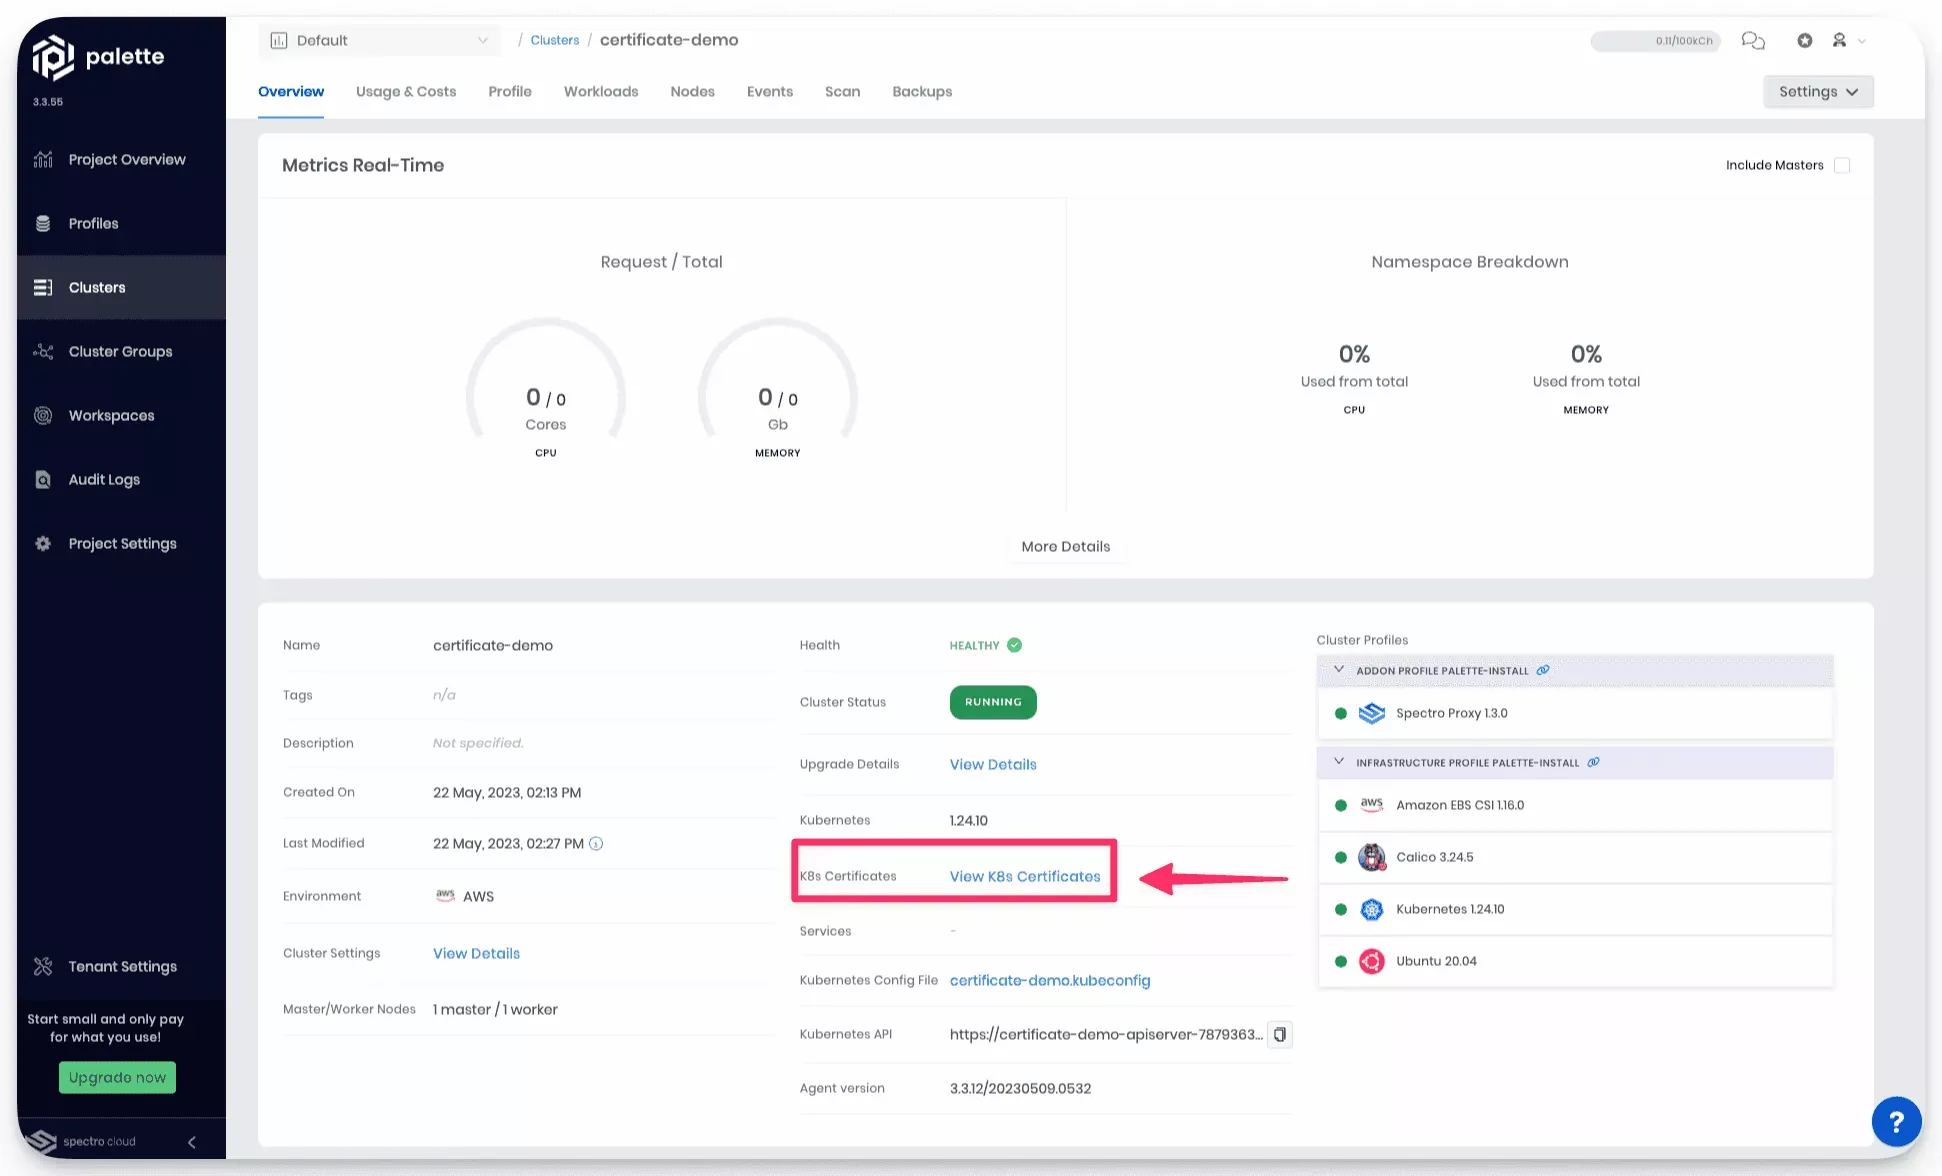
Task: Enable the Include Masters checkbox
Action: 1842,165
